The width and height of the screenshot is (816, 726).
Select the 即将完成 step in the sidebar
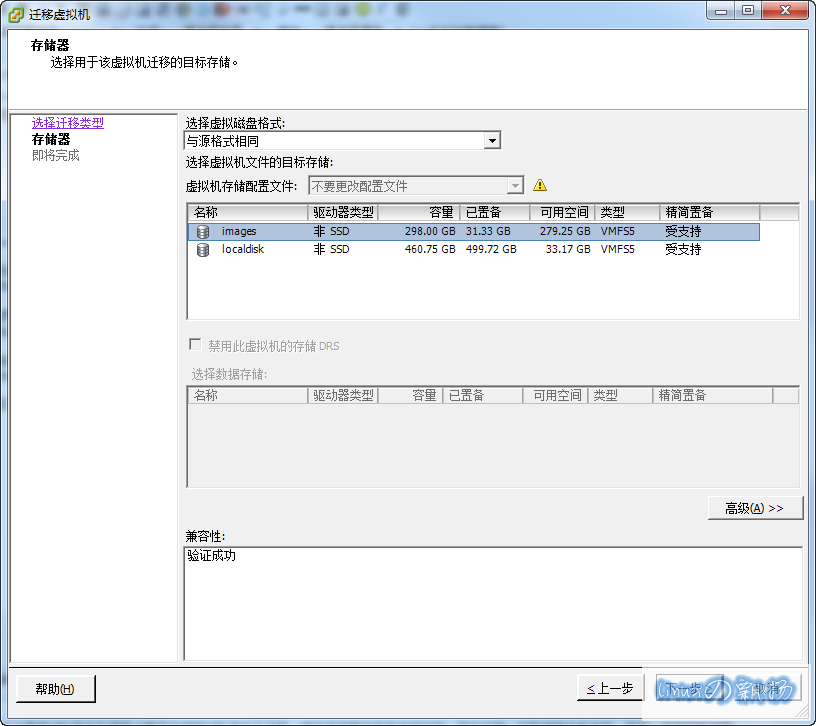coord(55,156)
